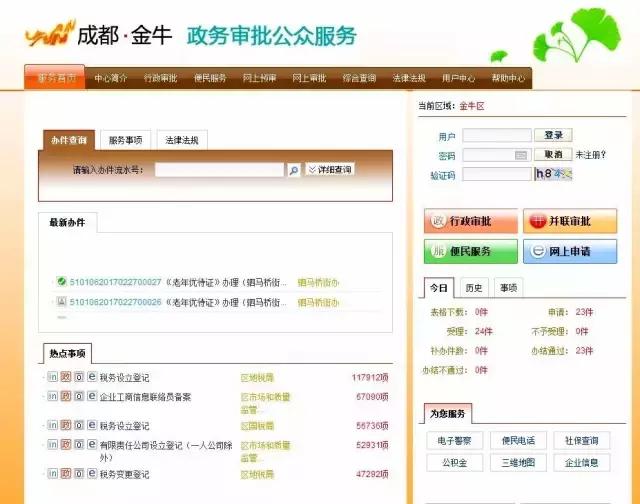The width and height of the screenshot is (640, 504).
Task: Open the 三维地图 service link
Action: coord(518,462)
